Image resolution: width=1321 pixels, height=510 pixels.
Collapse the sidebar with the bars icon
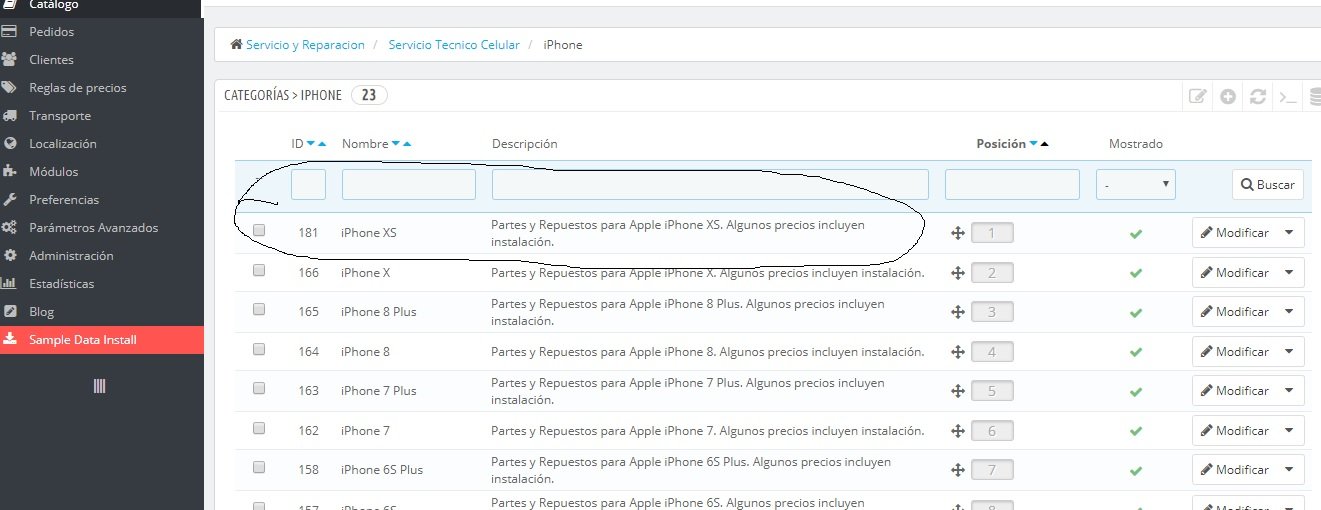click(x=99, y=386)
